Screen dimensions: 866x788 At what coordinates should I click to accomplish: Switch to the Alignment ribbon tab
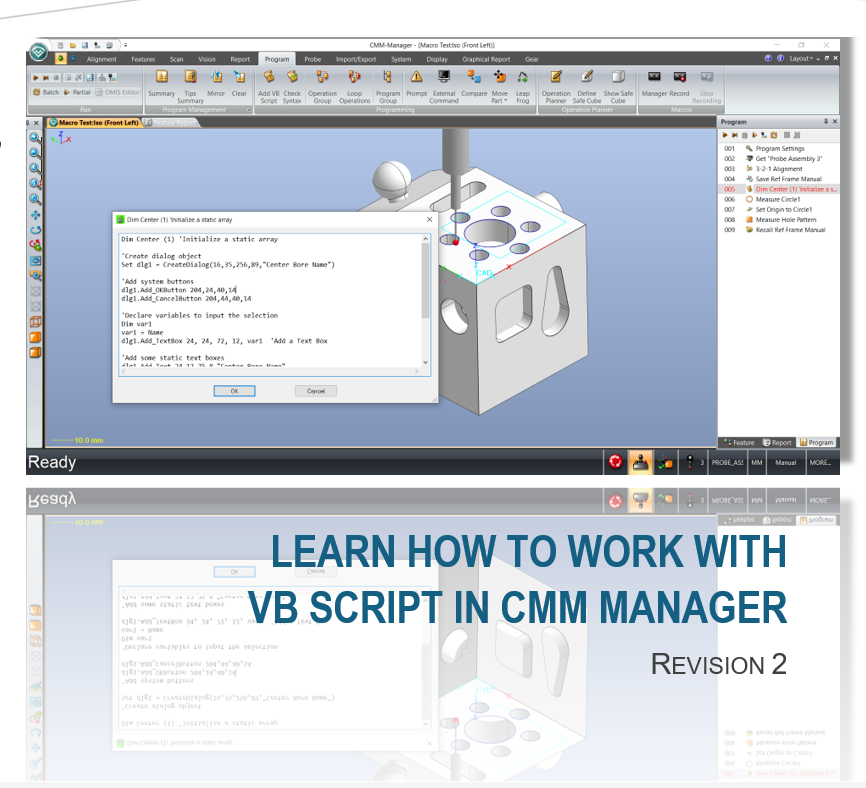tap(102, 59)
